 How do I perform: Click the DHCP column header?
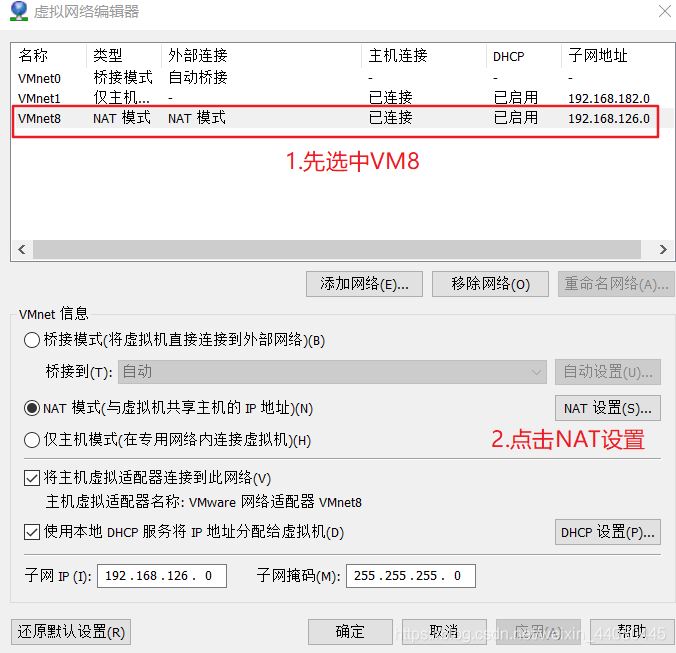point(509,56)
